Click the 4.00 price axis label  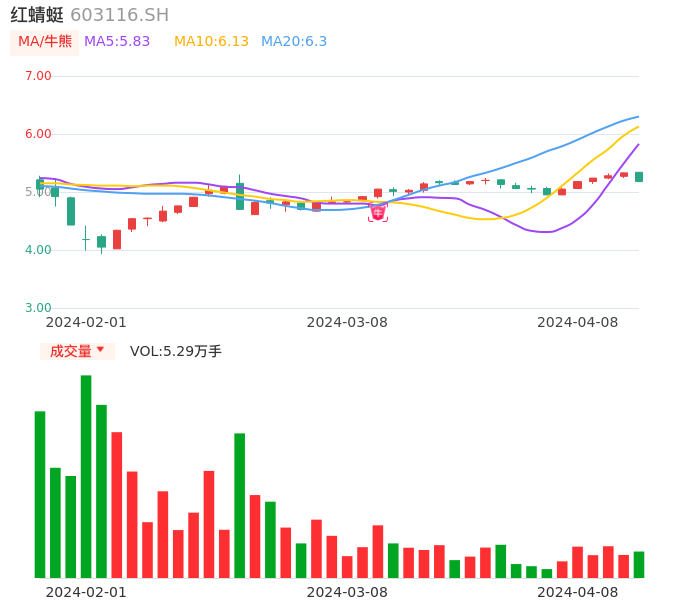click(37, 250)
